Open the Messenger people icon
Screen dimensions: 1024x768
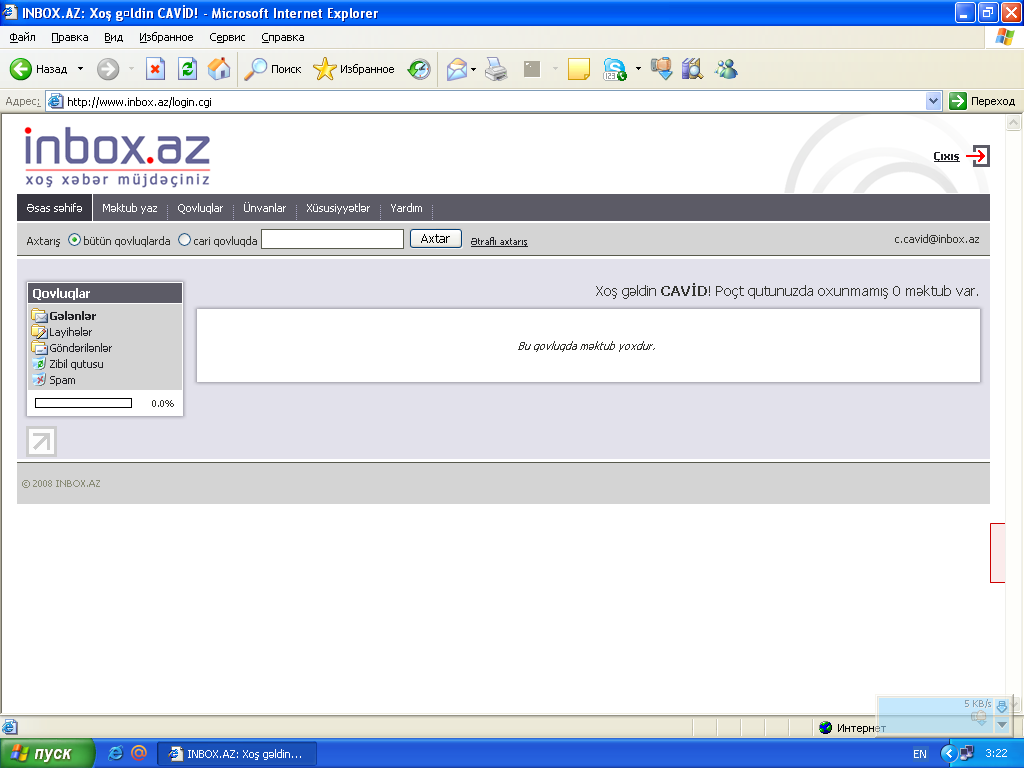coord(726,69)
